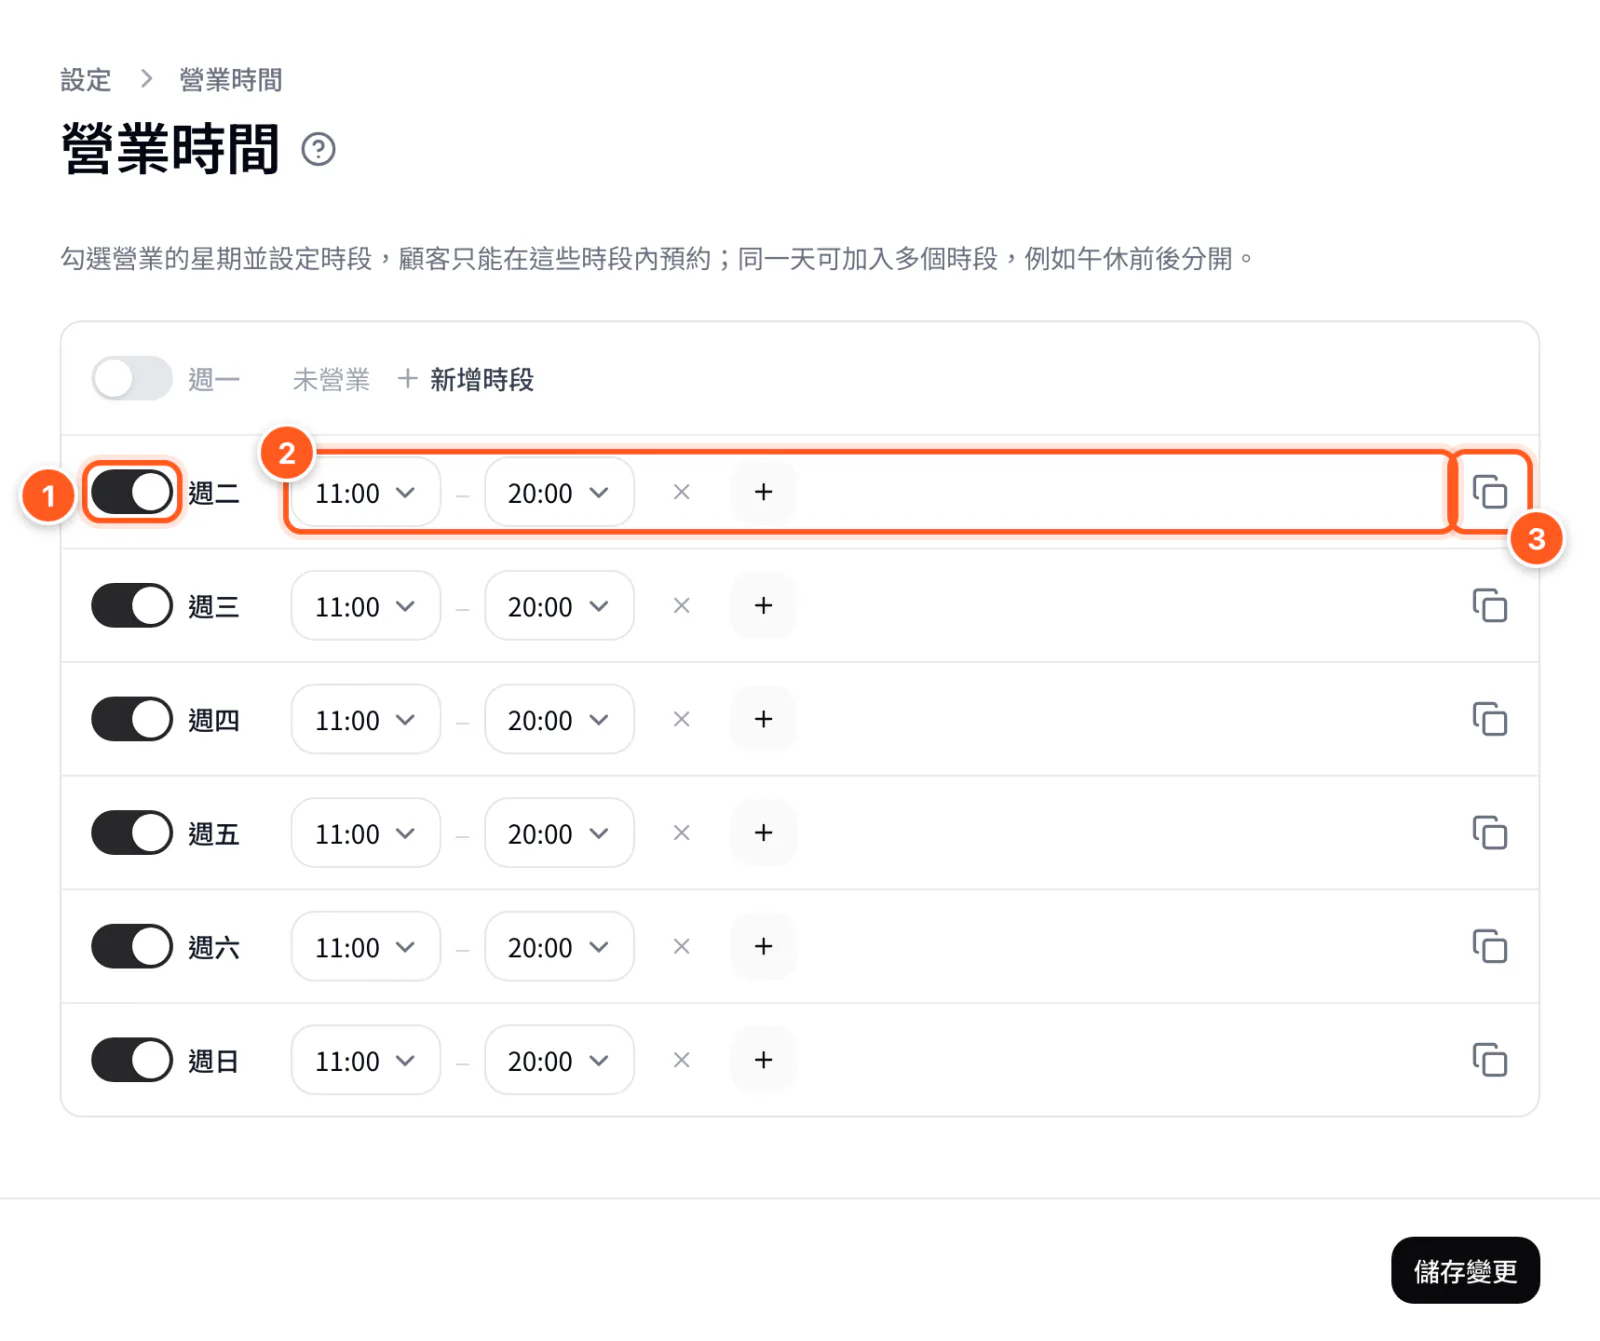The image size is (1600, 1341).
Task: Copy 週二 hours to other days
Action: click(1490, 492)
